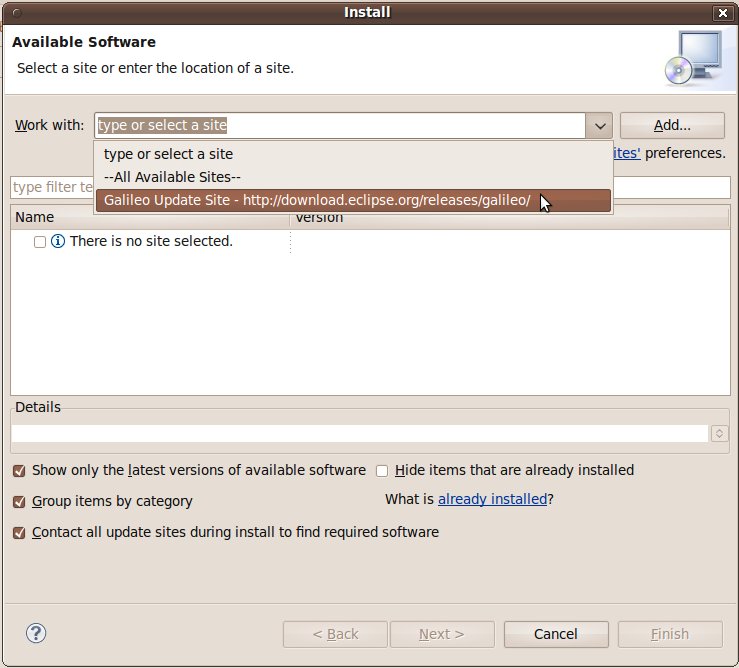Click the help question mark icon
This screenshot has height=668, width=739.
point(36,633)
